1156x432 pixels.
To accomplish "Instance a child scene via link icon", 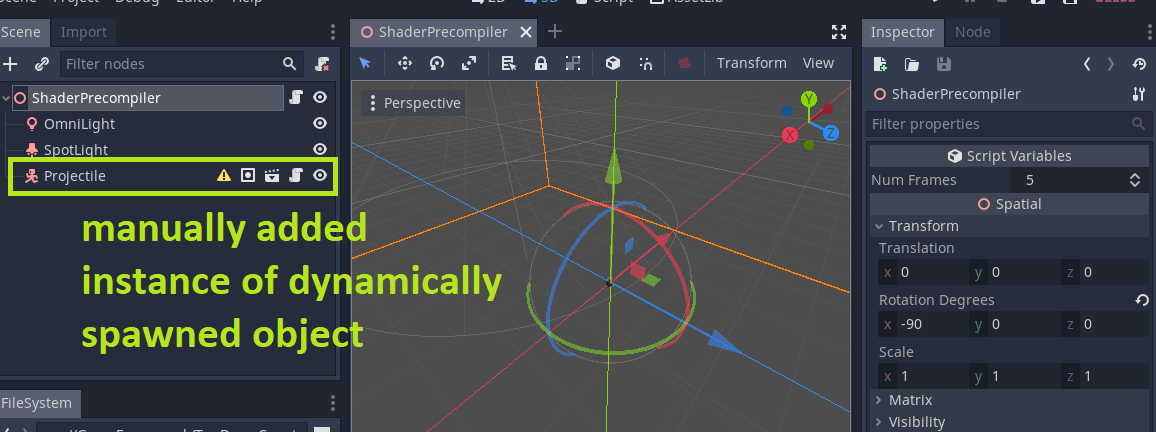I will pyautogui.click(x=42, y=64).
